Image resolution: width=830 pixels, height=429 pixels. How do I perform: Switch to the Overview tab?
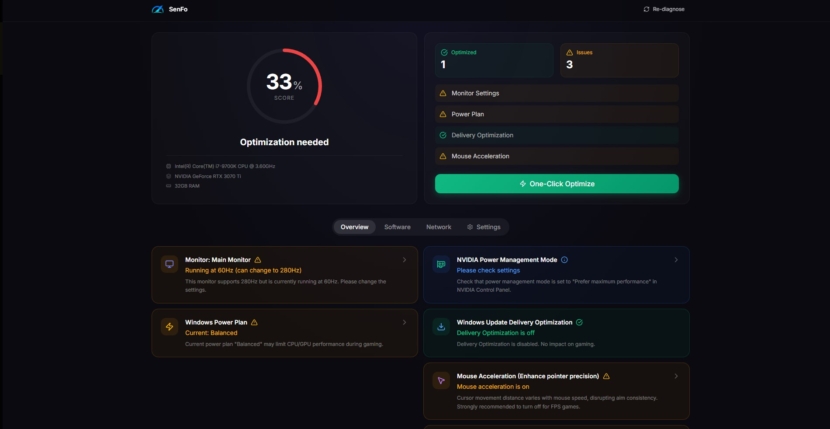pos(354,227)
